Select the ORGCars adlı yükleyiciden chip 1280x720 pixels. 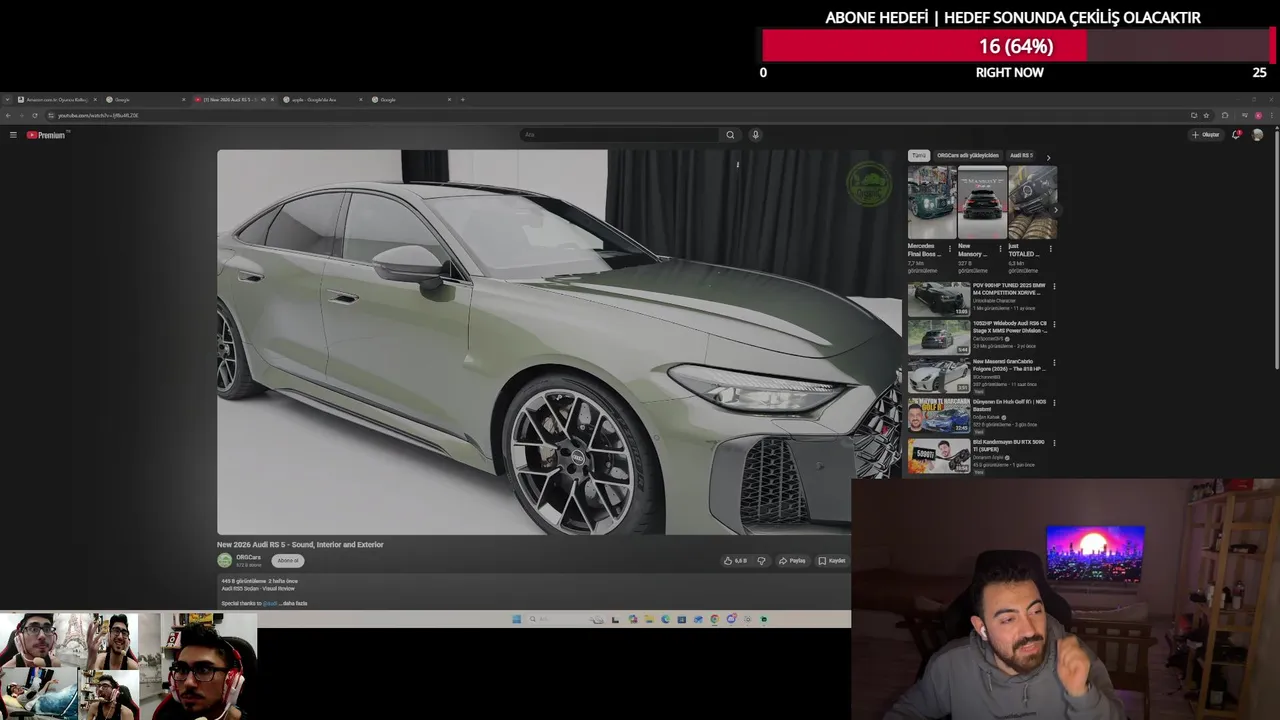click(x=968, y=156)
